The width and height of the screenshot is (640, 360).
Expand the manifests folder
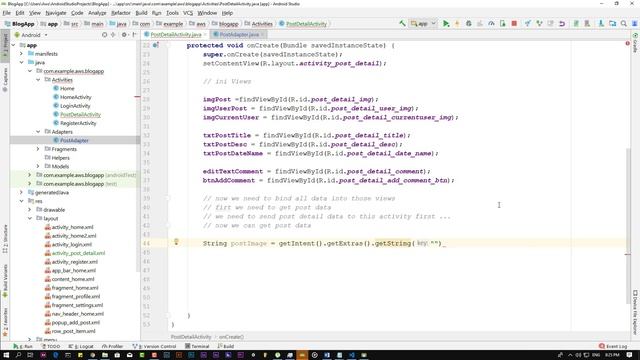click(x=22, y=54)
